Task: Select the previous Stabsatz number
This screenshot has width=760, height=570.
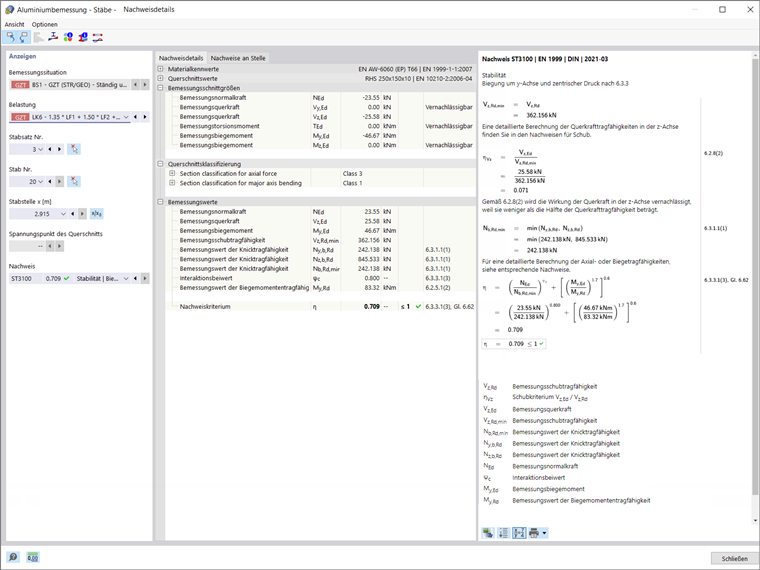Action: click(49, 149)
